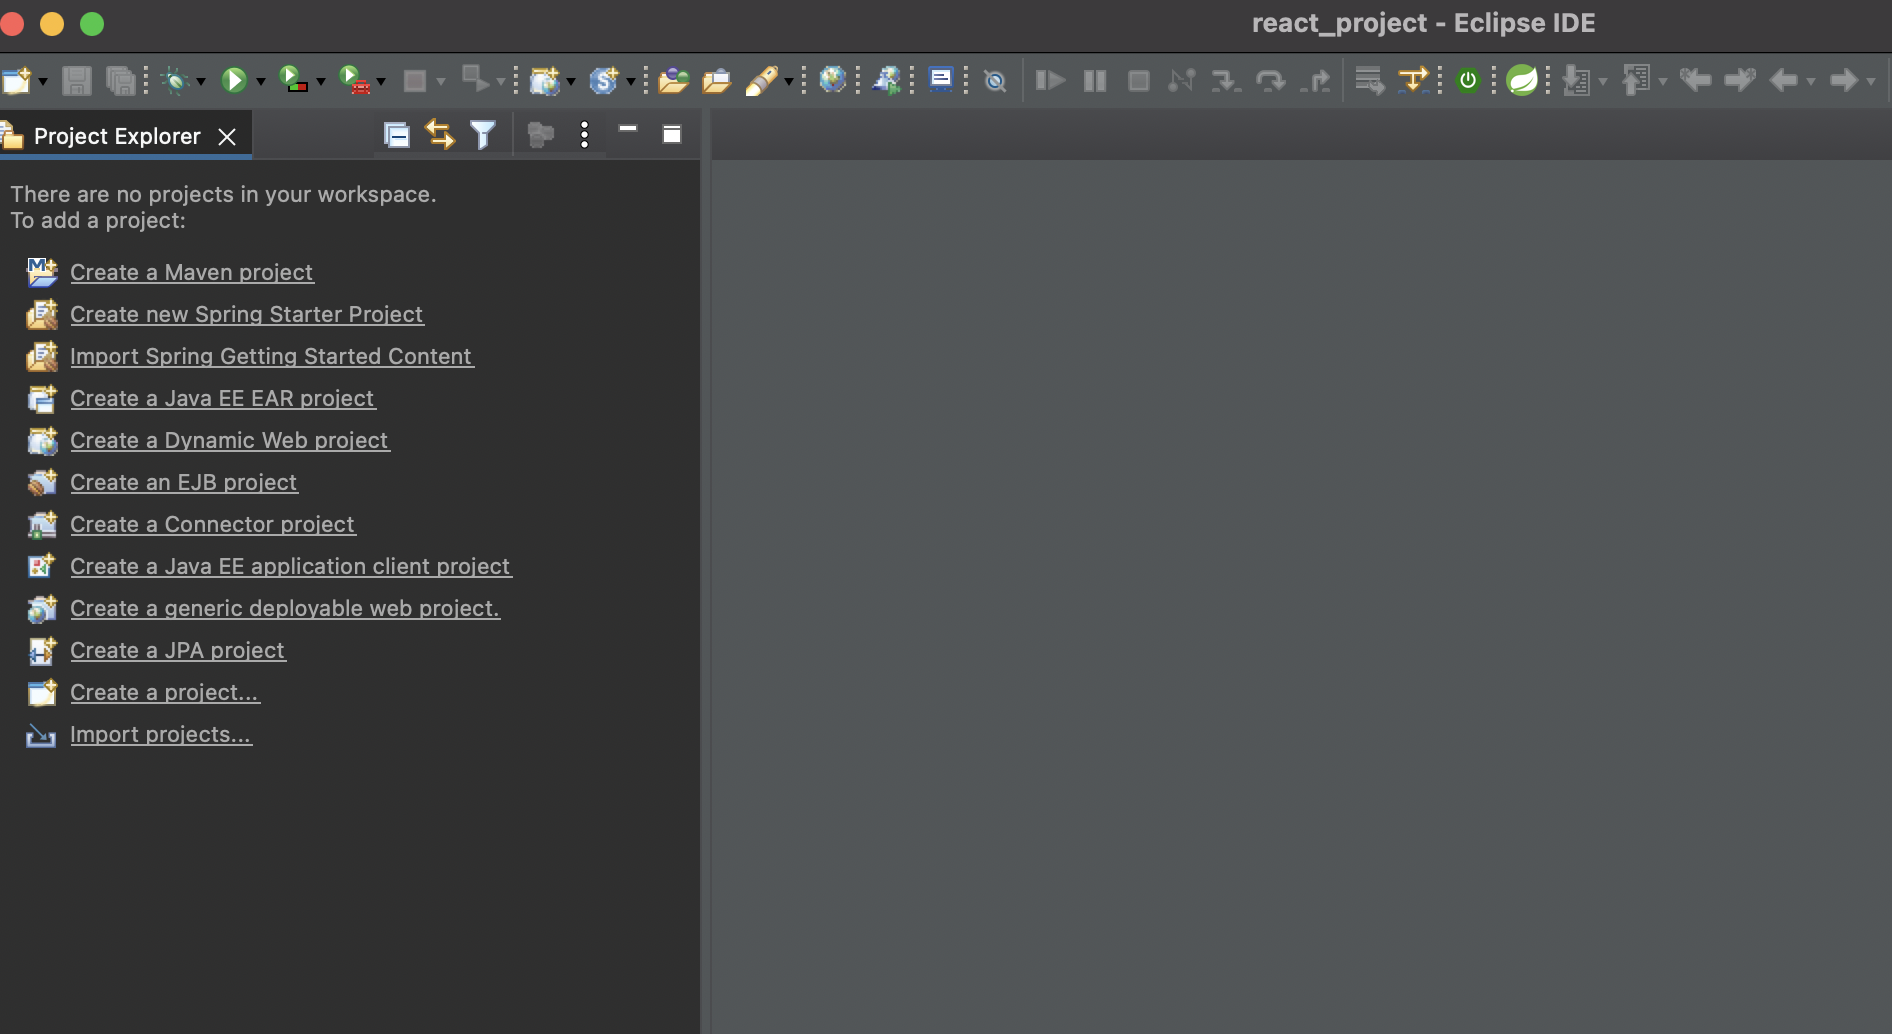Navigate Forward with the right arrow icon

pos(1843,80)
